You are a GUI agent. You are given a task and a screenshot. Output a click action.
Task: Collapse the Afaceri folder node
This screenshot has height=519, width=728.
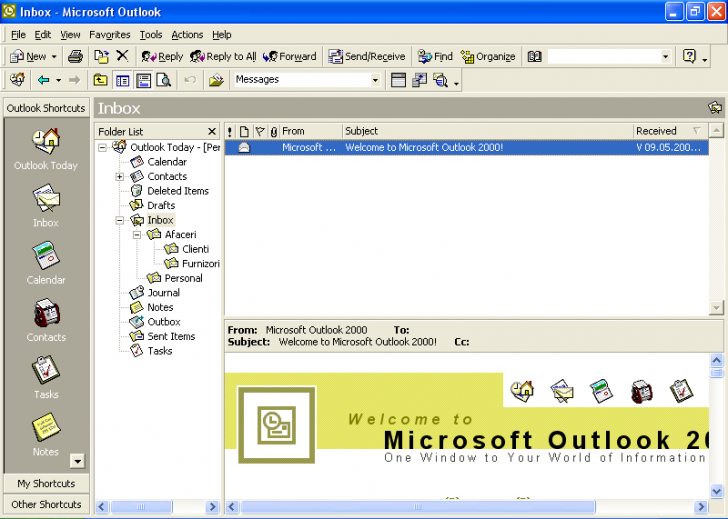click(137, 235)
